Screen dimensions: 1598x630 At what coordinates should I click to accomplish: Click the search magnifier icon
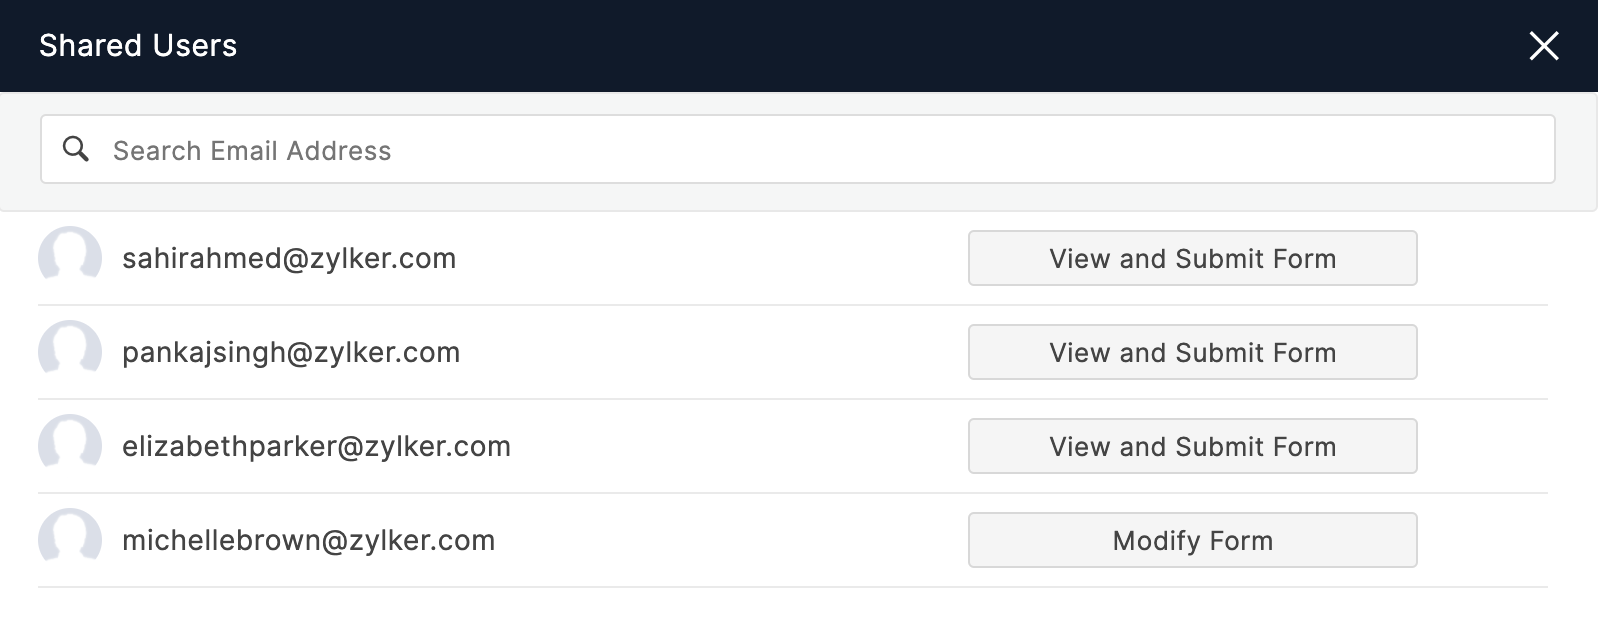coord(76,149)
